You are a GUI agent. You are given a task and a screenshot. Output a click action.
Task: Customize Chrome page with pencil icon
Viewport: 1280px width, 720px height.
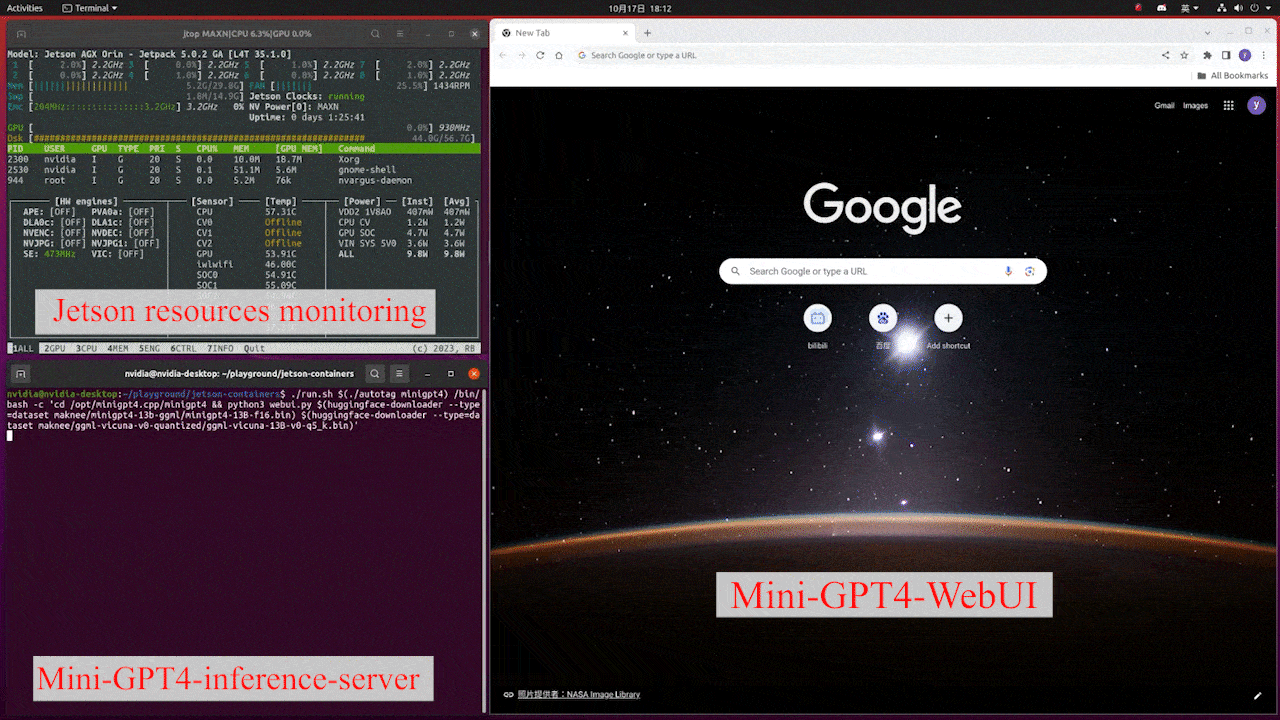[1258, 695]
